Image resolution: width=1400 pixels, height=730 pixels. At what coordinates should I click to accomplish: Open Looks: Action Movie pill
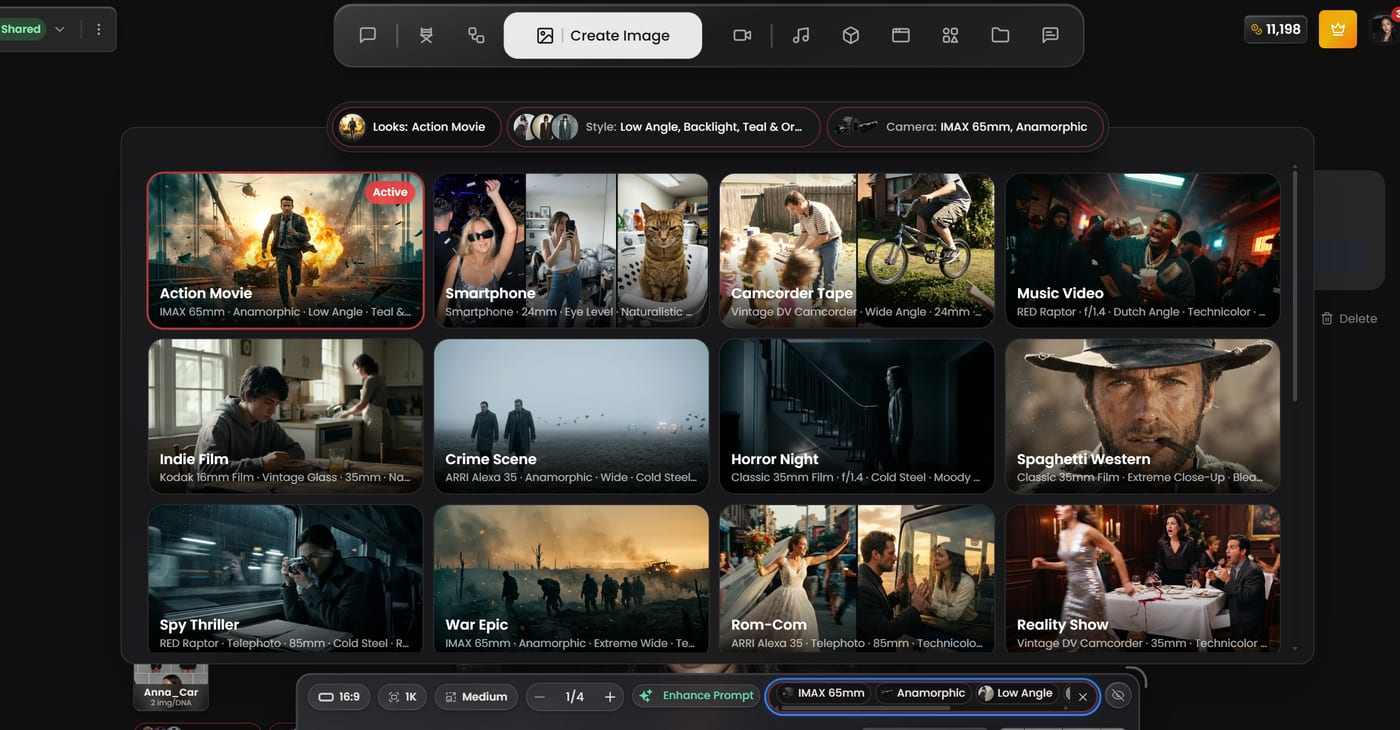(416, 127)
